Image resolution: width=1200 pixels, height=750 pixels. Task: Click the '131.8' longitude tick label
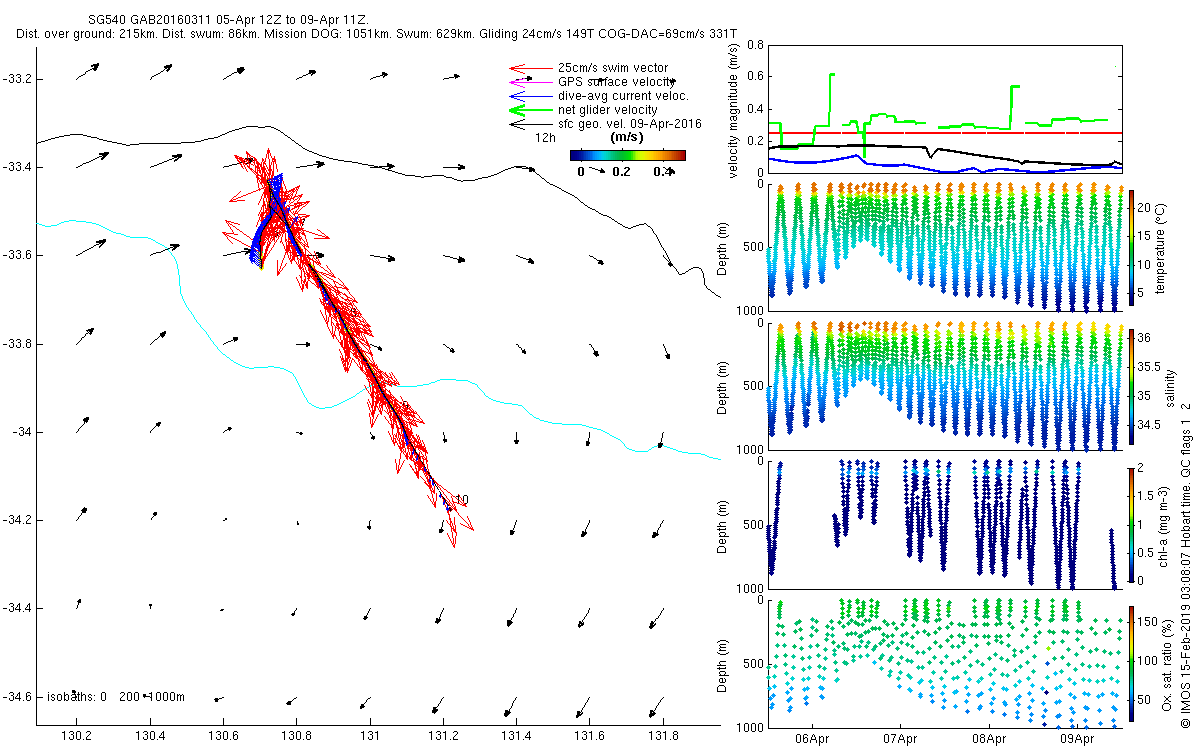[664, 736]
